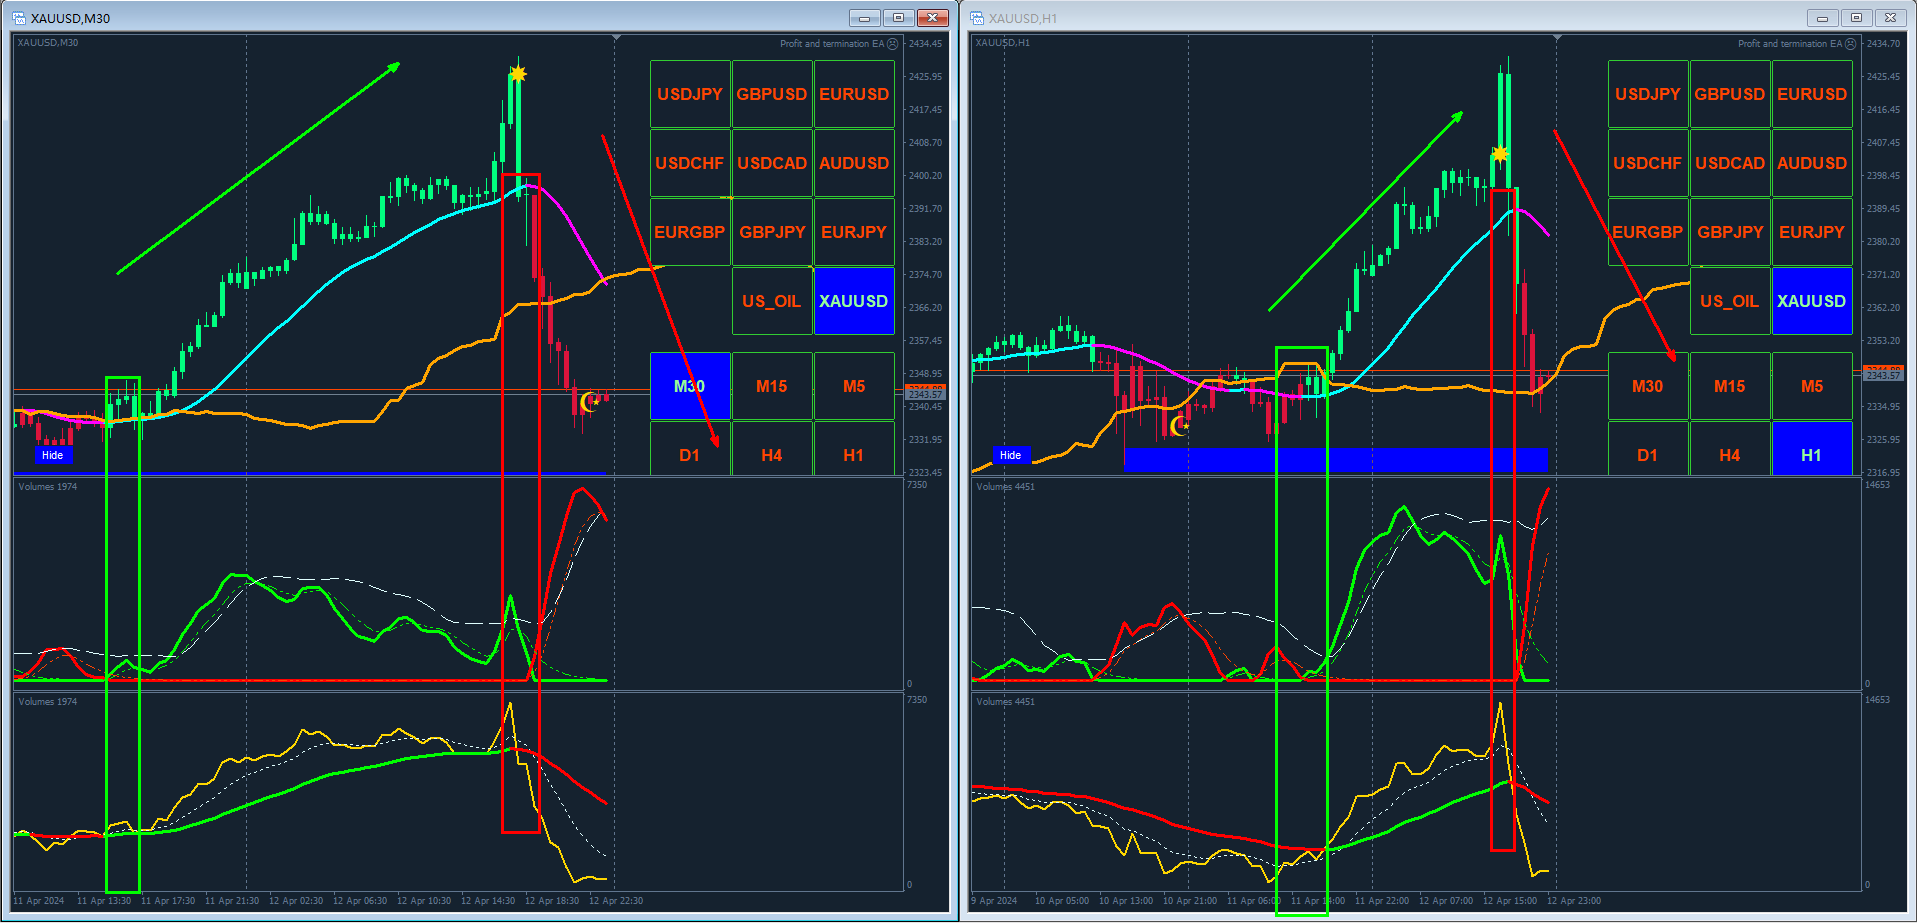This screenshot has width=1917, height=924.
Task: Choose USDCAD in the M30 window
Action: [772, 163]
